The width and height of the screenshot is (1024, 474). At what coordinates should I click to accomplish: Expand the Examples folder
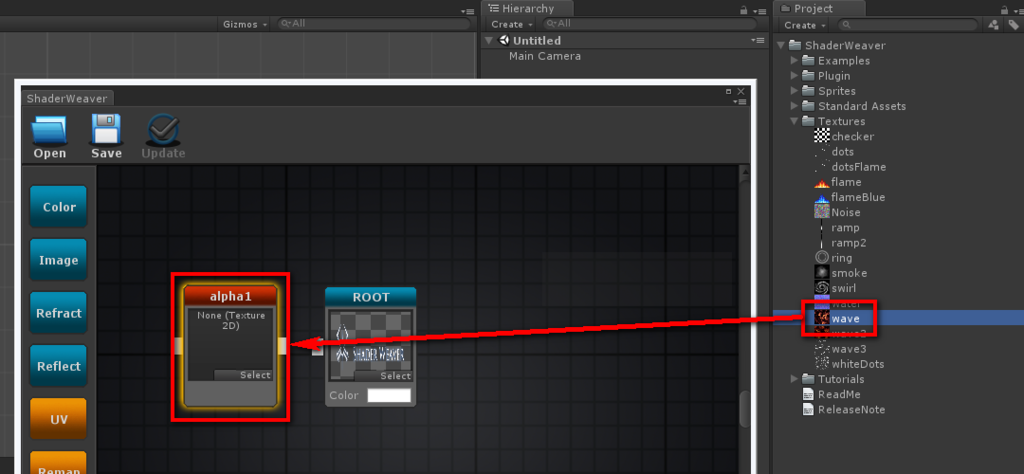coord(795,61)
